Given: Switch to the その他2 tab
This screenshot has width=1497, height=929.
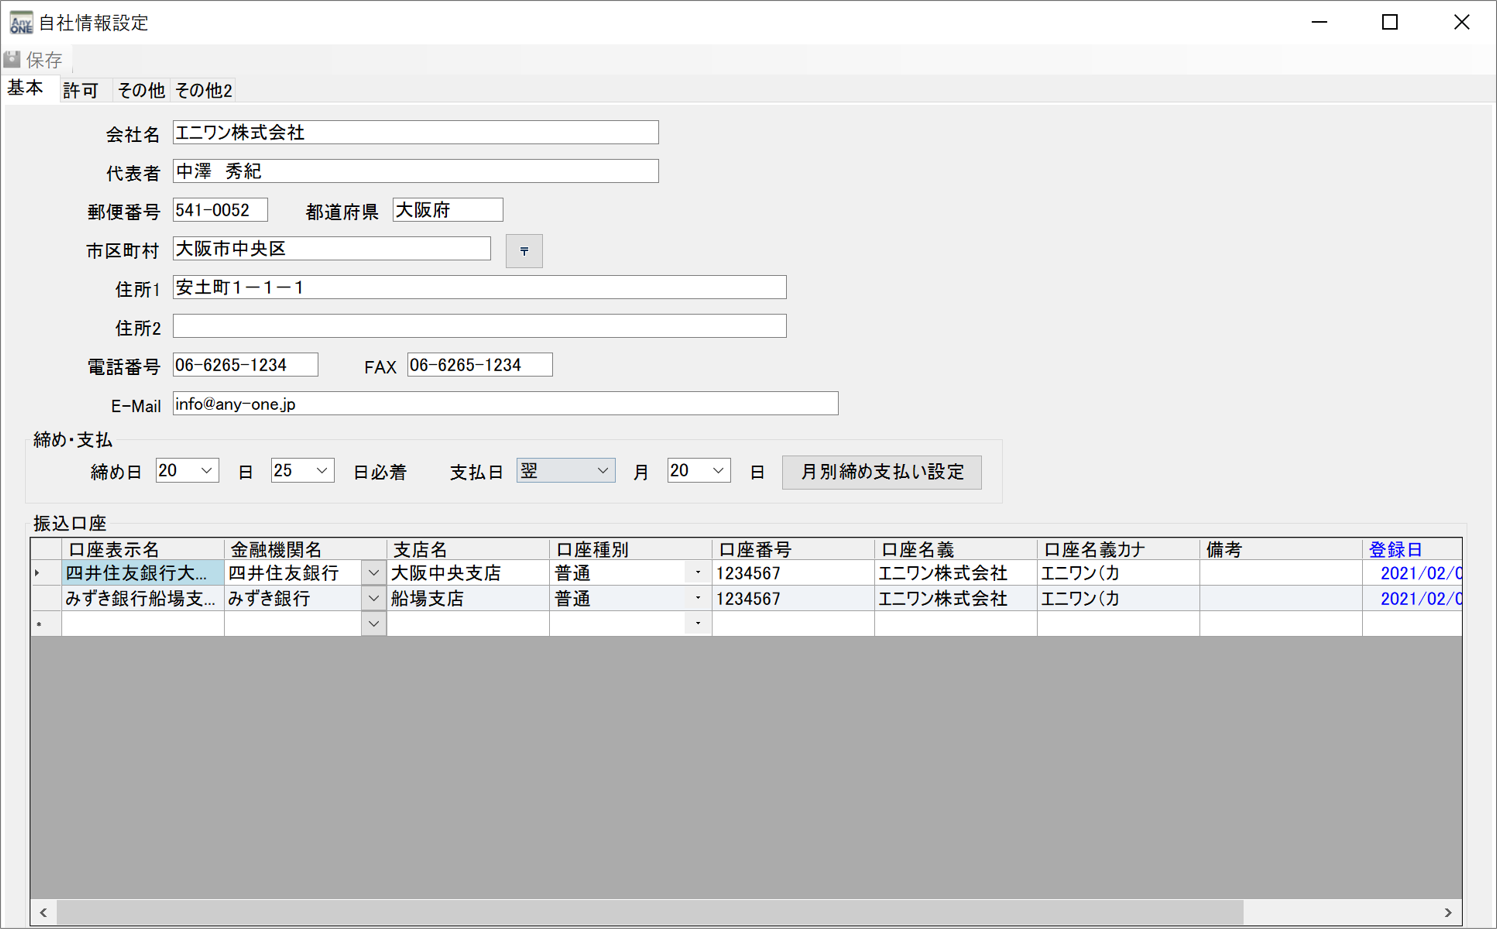Looking at the screenshot, I should 203,91.
